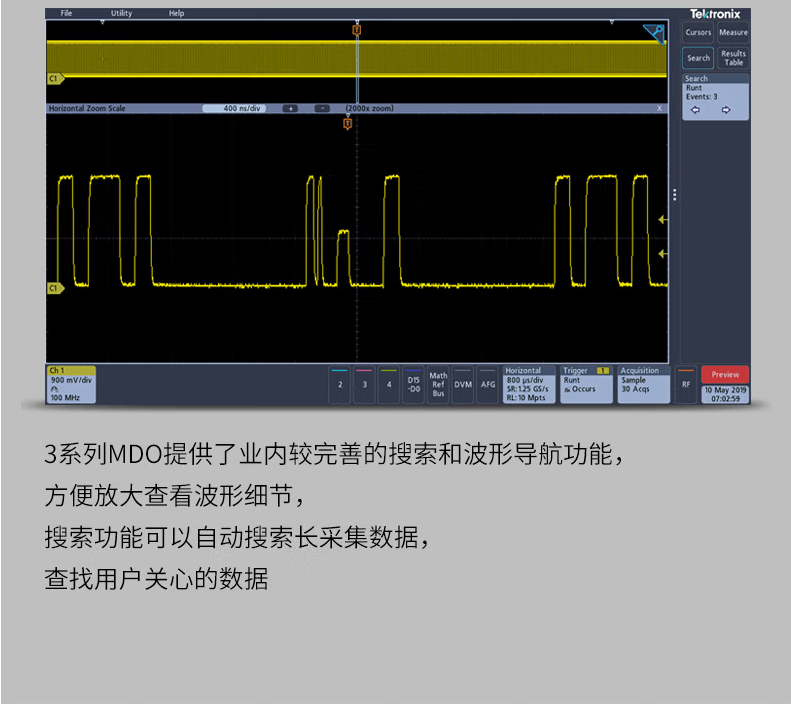This screenshot has height=704, width=791.
Task: Click the zoom in plus button
Action: pyautogui.click(x=290, y=108)
